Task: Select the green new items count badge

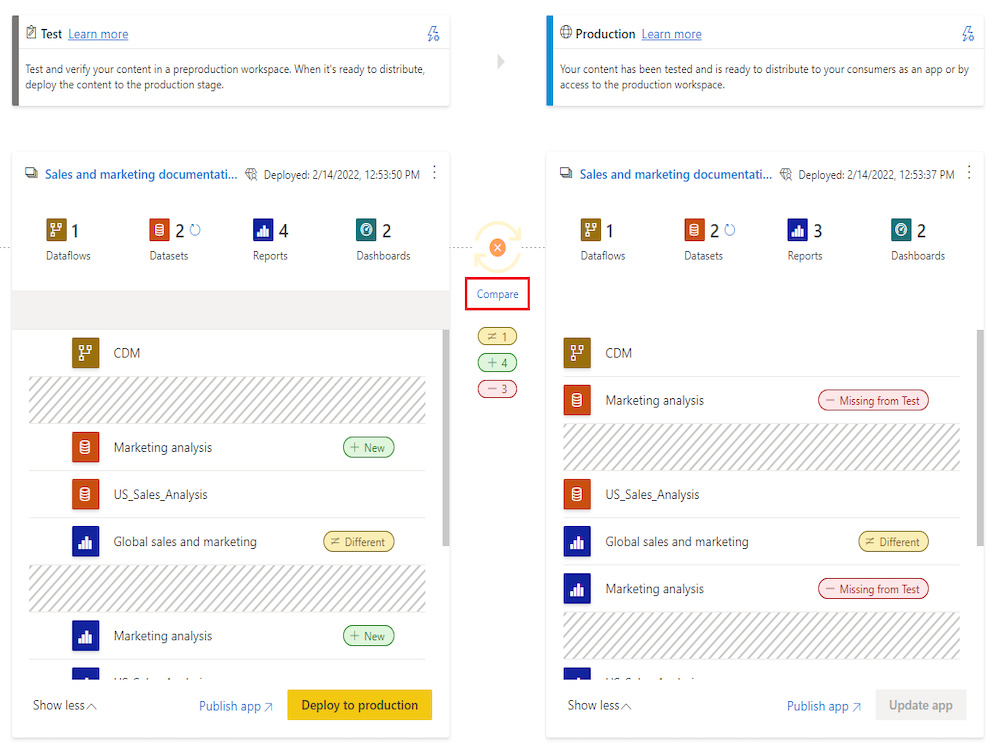Action: 497,362
